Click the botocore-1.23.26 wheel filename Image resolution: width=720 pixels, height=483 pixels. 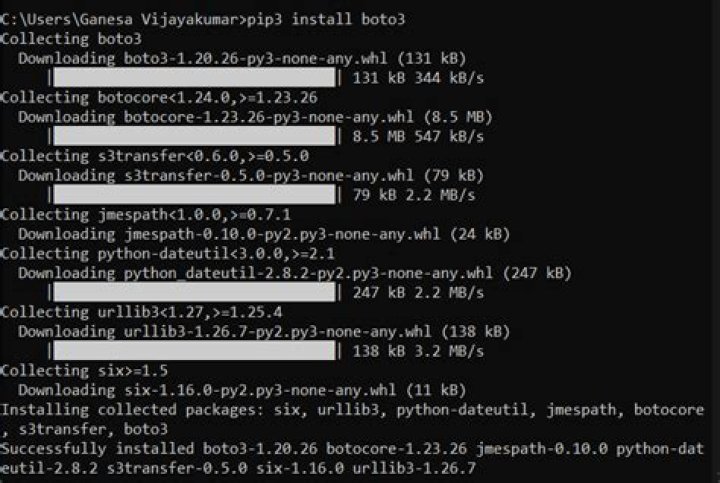(269, 117)
